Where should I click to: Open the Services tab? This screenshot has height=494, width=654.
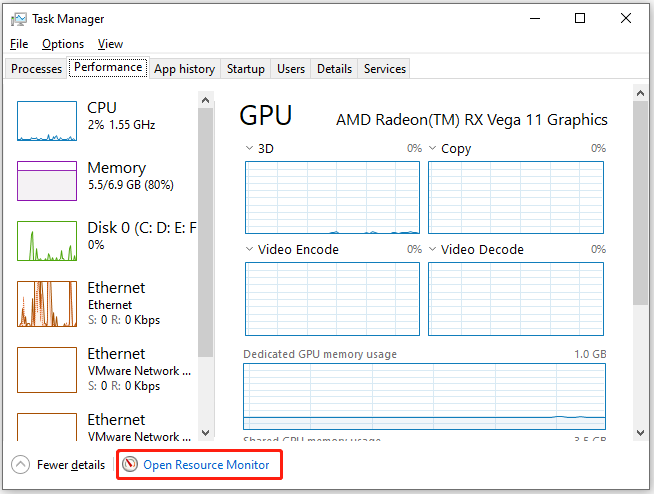[385, 68]
